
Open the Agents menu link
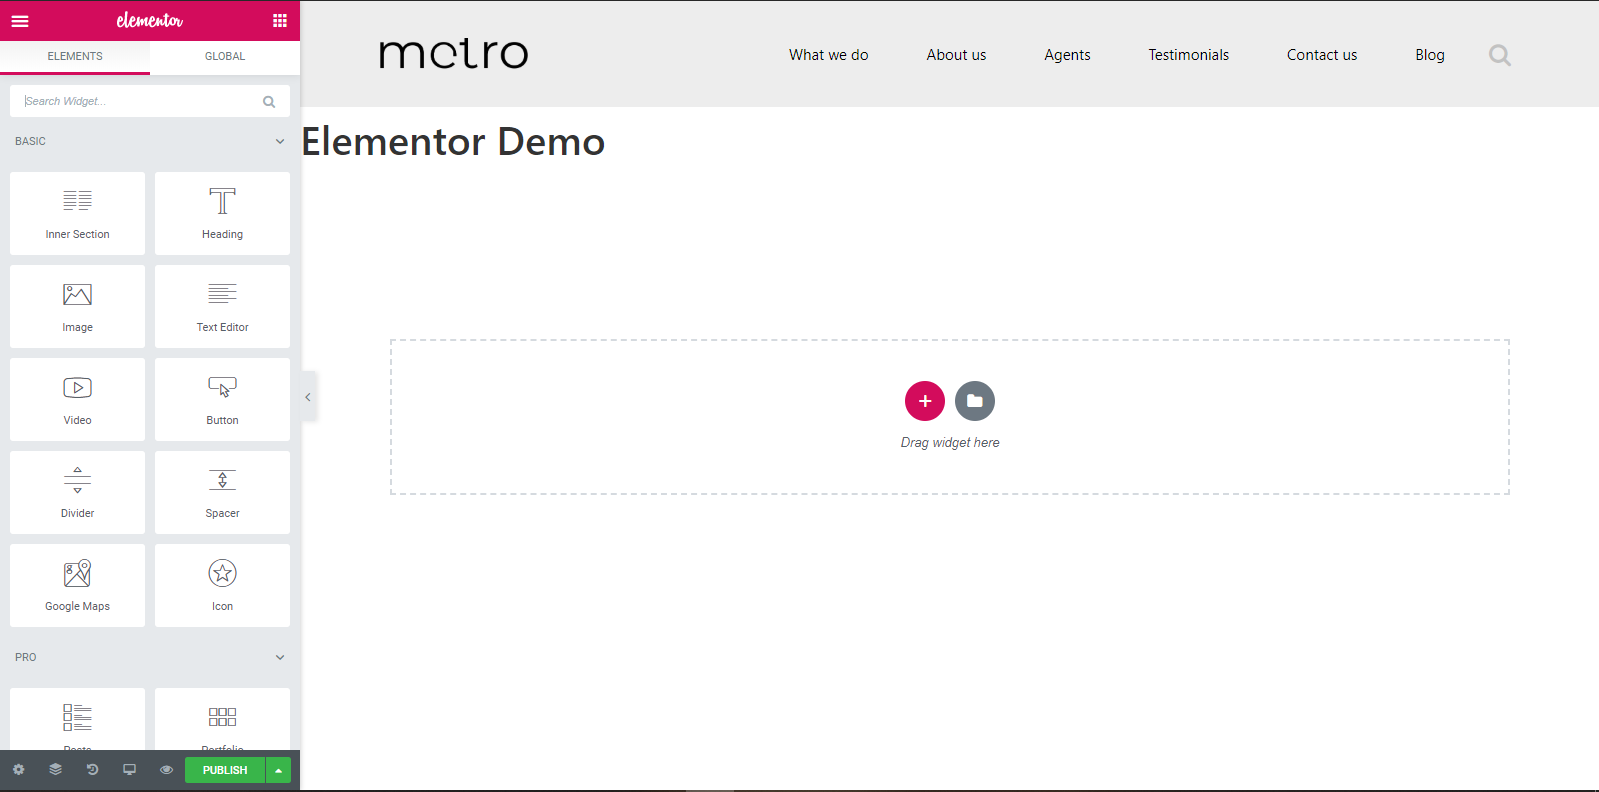[x=1067, y=55]
